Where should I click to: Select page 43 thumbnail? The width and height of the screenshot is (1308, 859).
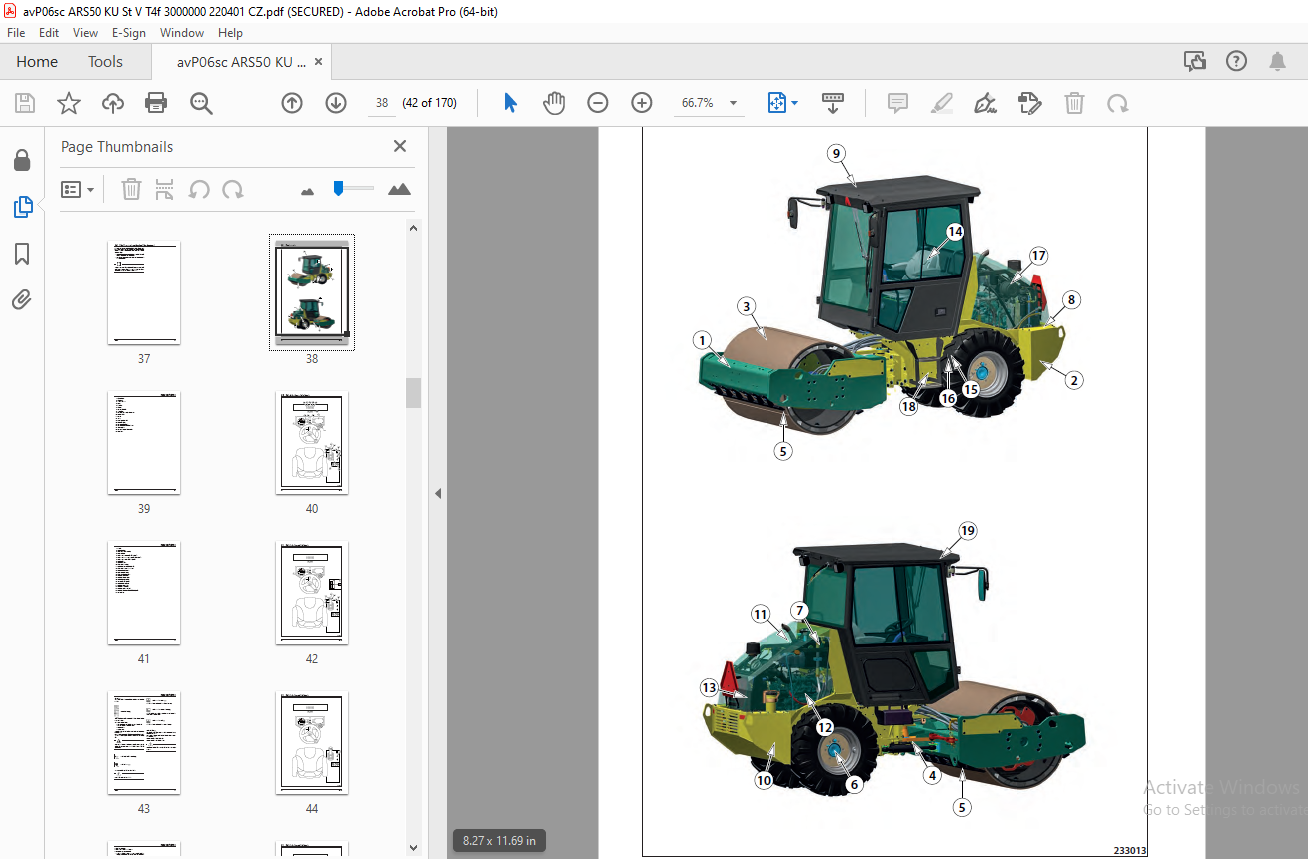click(144, 743)
